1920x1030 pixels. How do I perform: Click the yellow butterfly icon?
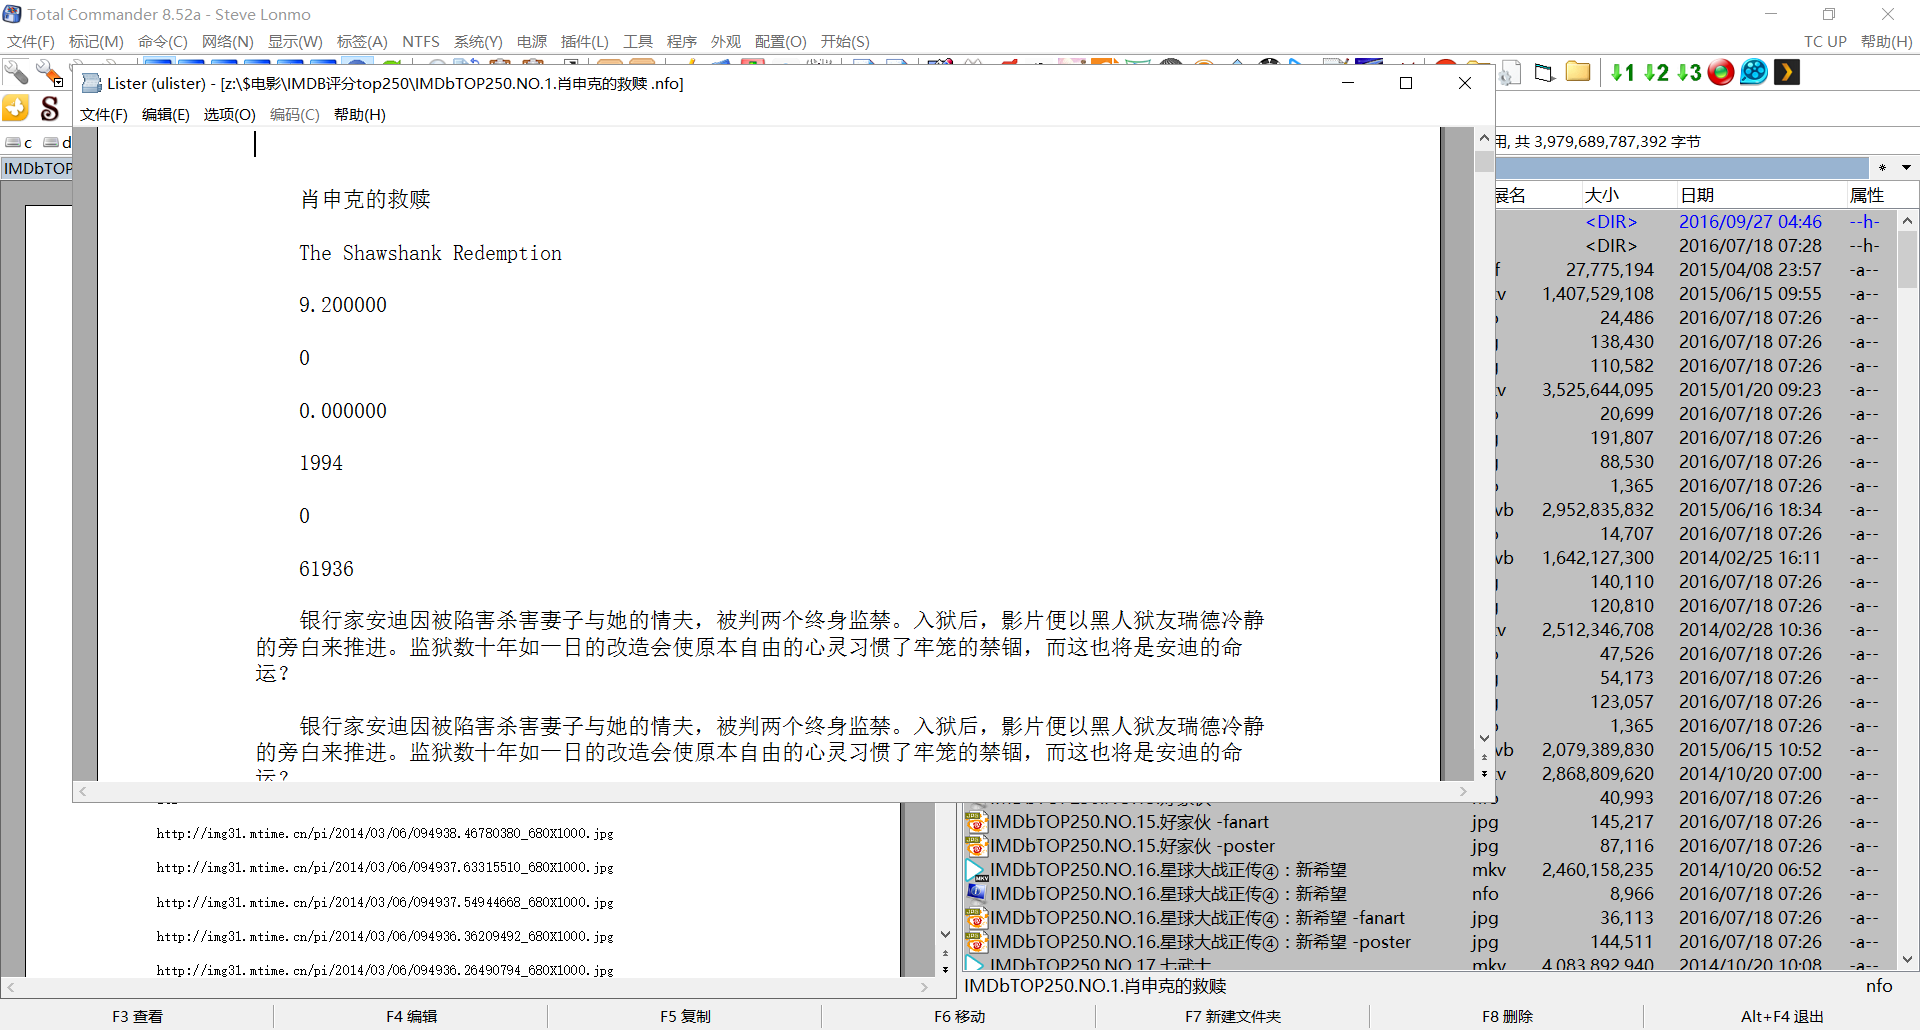[x=16, y=108]
